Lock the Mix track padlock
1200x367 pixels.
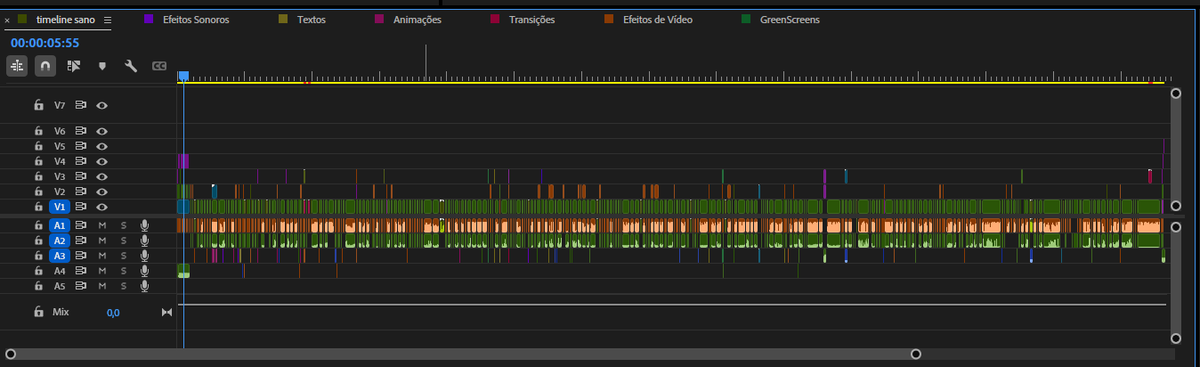[38, 312]
